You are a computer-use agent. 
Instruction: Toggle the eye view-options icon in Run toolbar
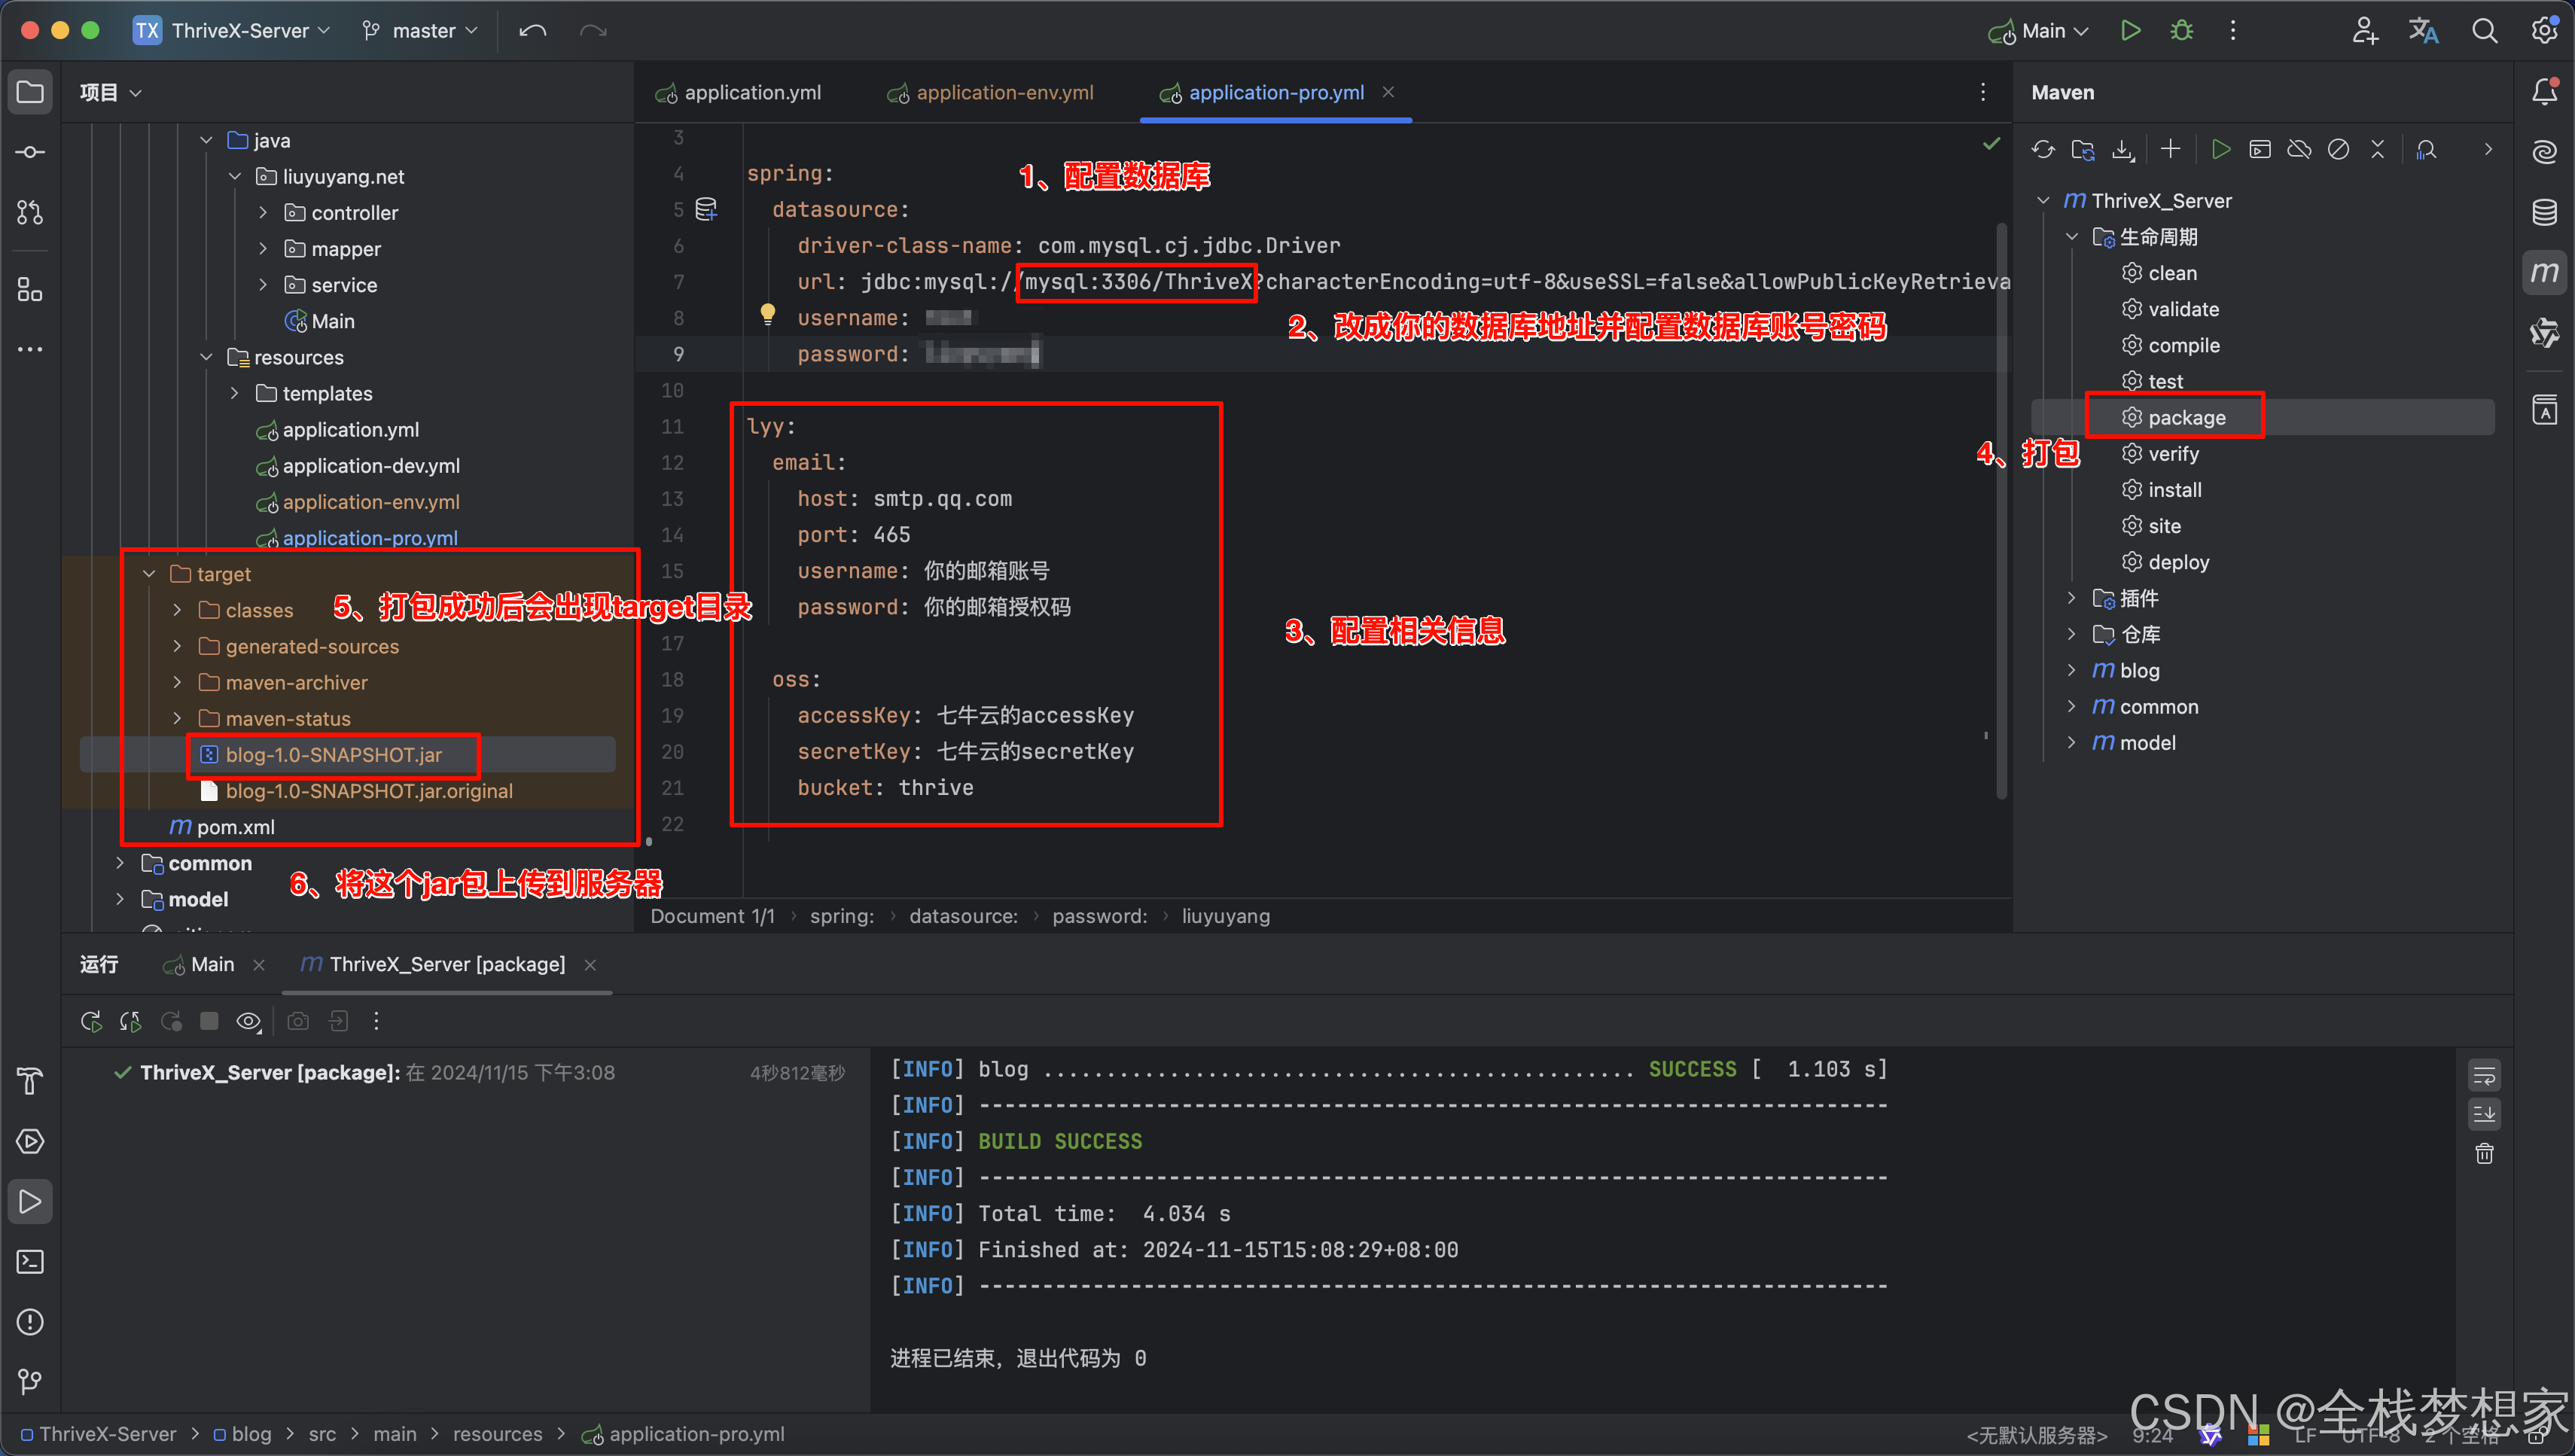248,1021
